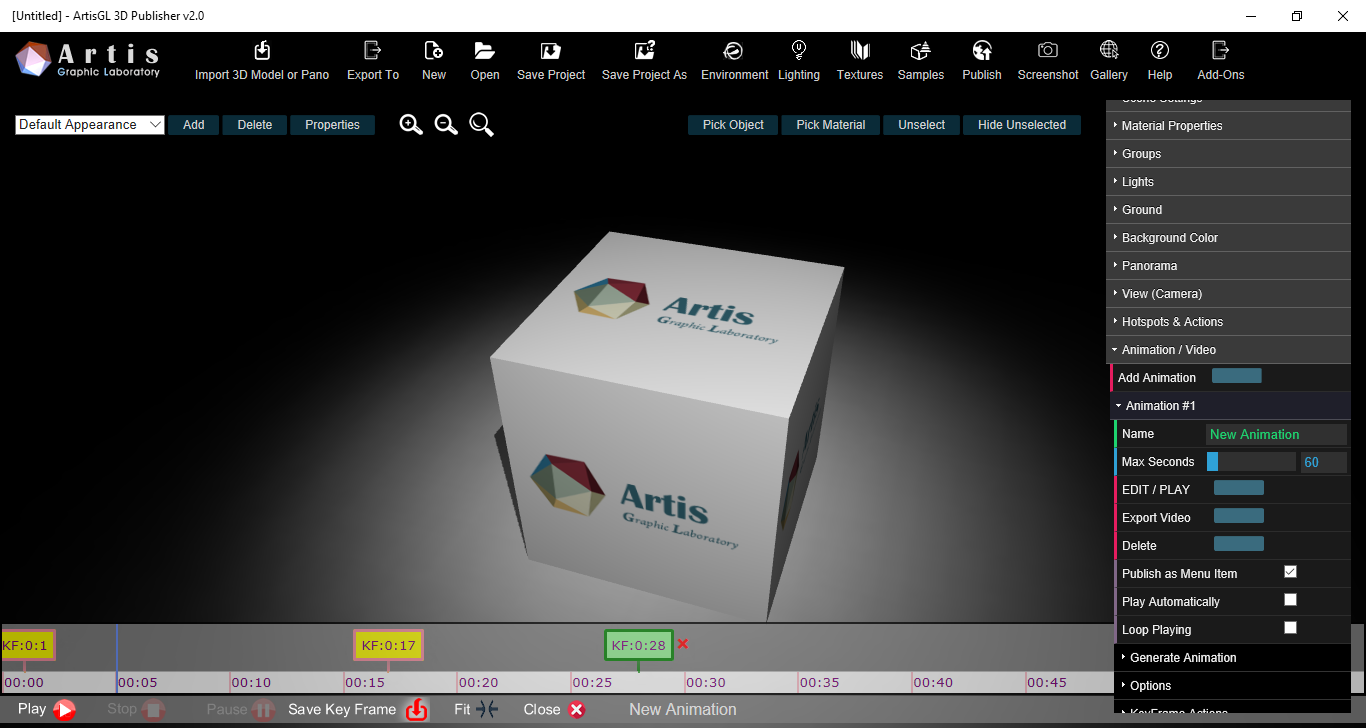Image resolution: width=1366 pixels, height=728 pixels.
Task: Select keyframe marker KF:0:1
Action: [x=27, y=645]
